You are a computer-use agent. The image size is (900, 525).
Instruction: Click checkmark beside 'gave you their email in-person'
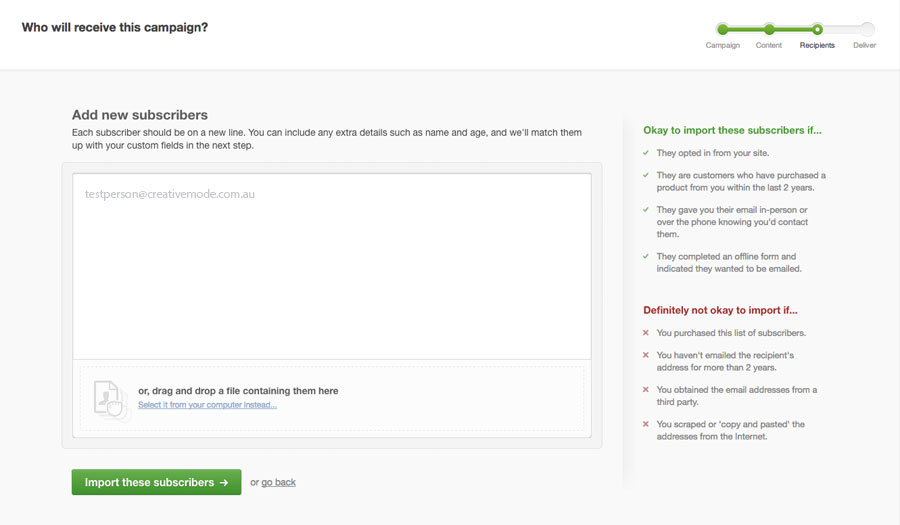click(646, 209)
